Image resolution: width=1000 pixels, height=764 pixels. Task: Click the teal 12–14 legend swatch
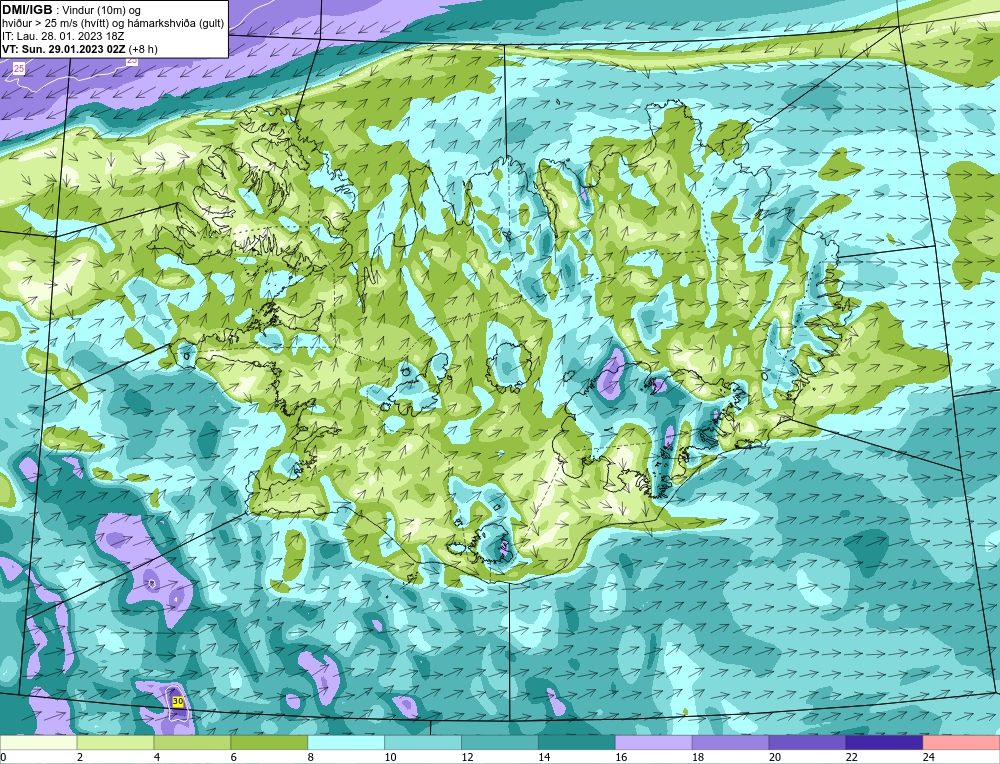click(500, 743)
